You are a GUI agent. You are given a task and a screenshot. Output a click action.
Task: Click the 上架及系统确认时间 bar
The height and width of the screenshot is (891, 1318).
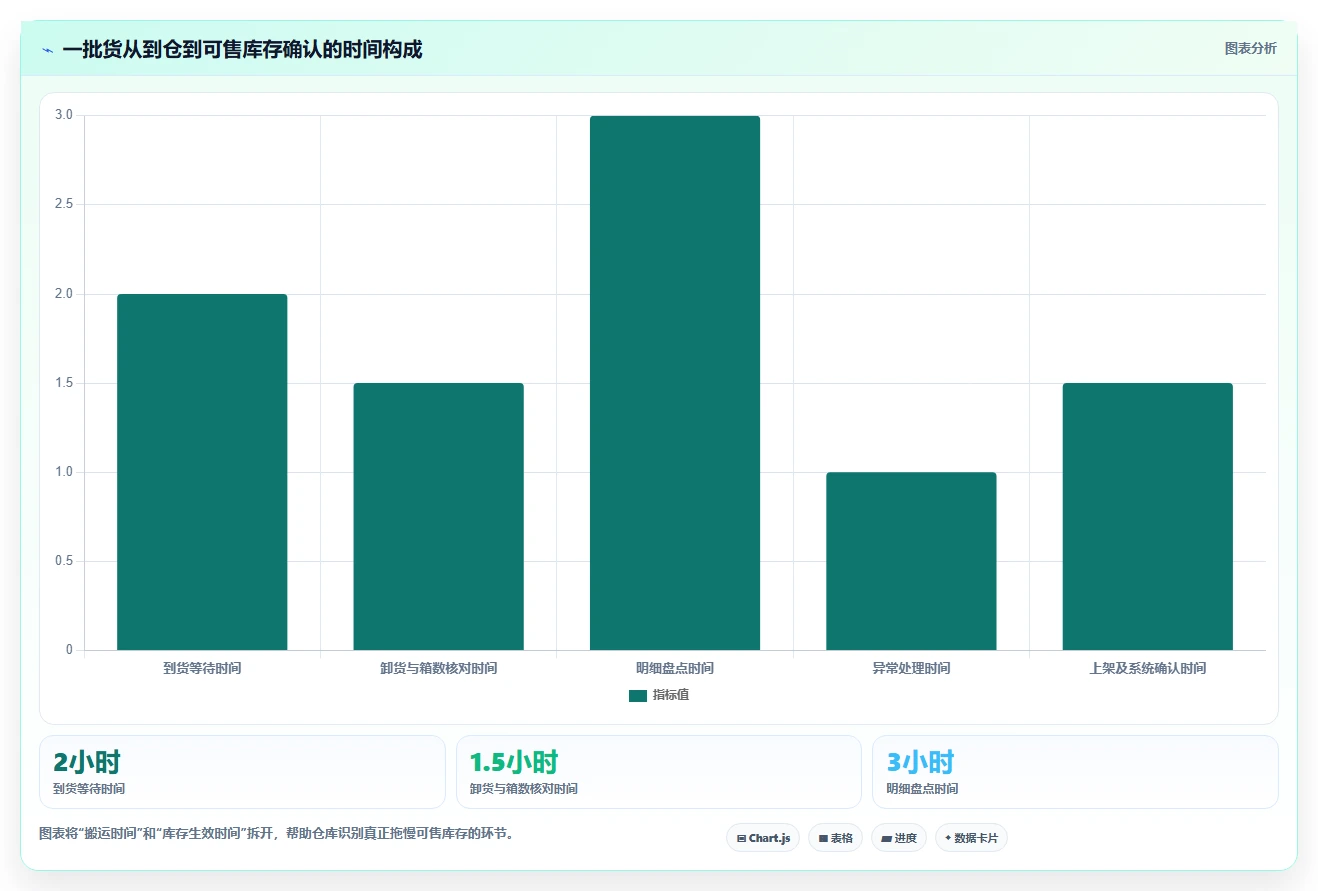1148,516
